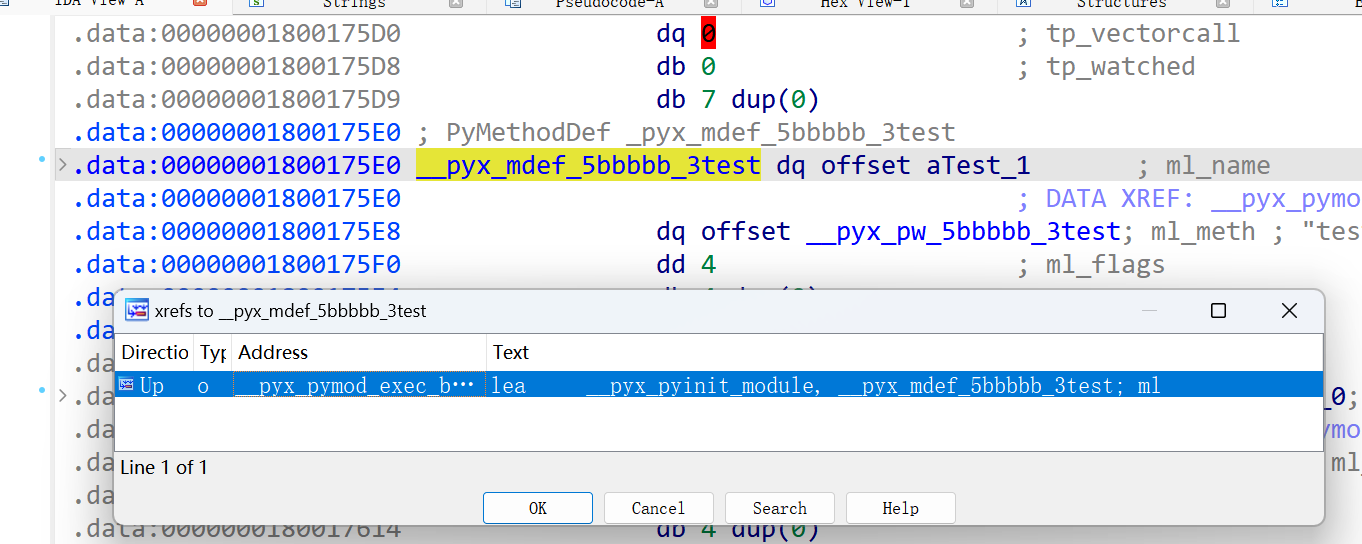Close the IDA View-A tab
This screenshot has width=1362, height=544.
[200, 4]
